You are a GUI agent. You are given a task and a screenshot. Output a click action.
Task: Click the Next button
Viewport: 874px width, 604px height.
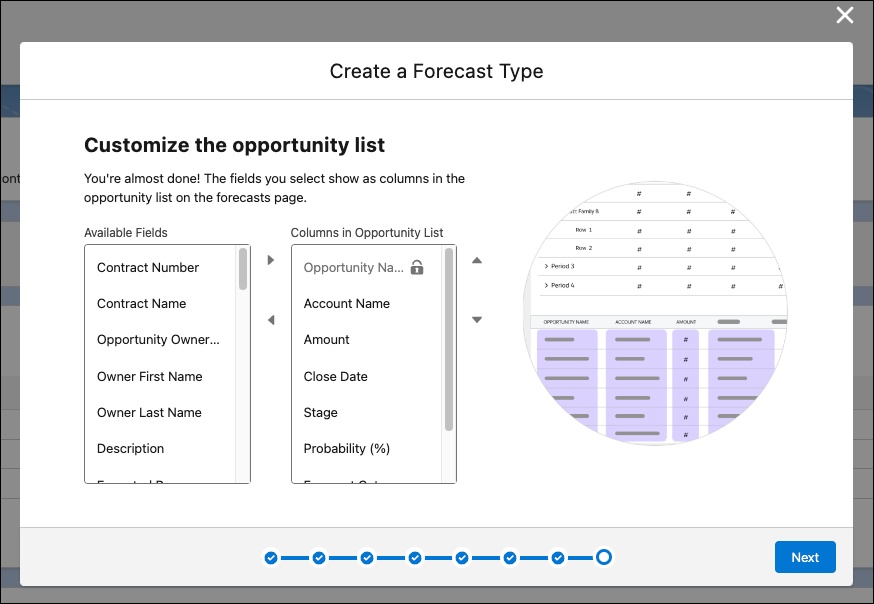[805, 557]
